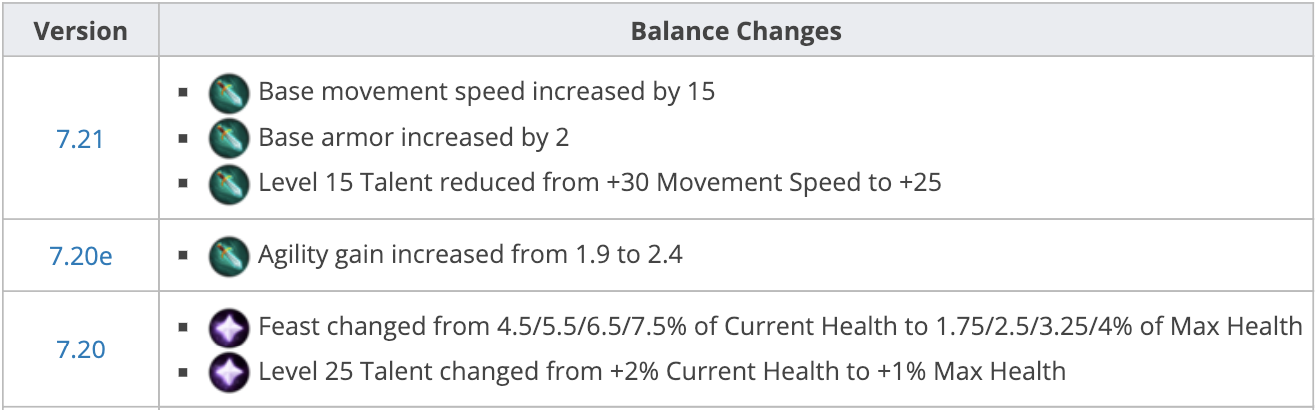Open the Feast ability icon

point(228,327)
